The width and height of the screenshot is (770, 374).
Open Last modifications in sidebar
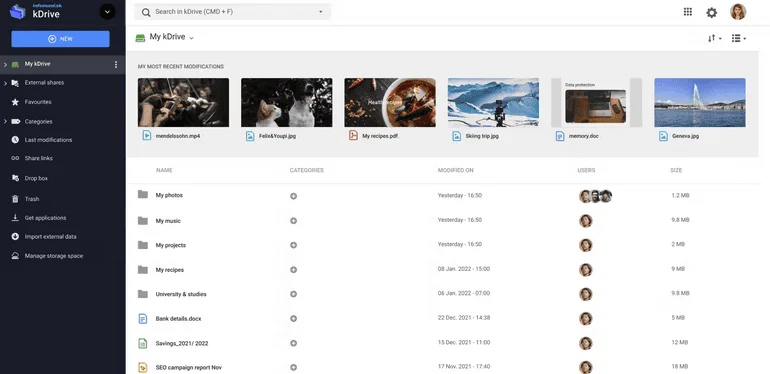(48, 140)
